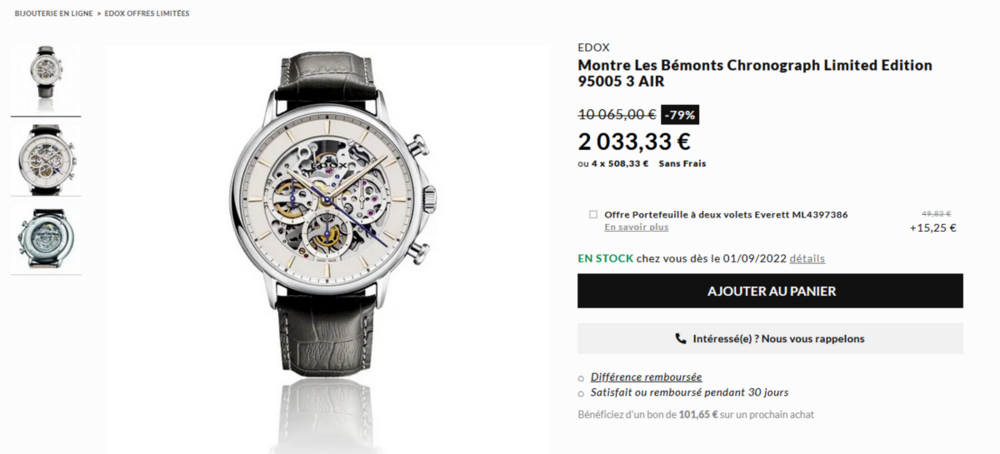
Task: Click the phone icon in the callback button
Action: tap(681, 339)
